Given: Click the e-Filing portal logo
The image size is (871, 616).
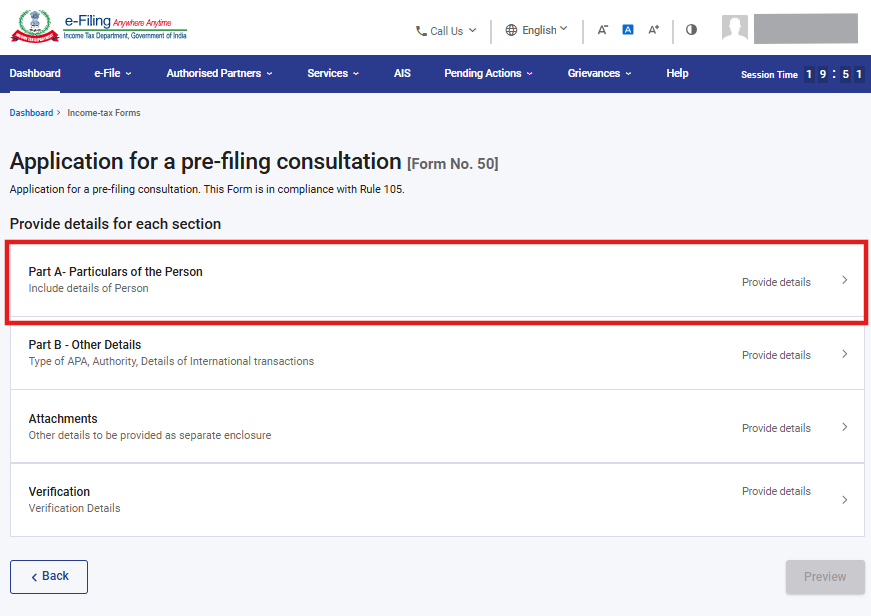Looking at the screenshot, I should pos(99,27).
